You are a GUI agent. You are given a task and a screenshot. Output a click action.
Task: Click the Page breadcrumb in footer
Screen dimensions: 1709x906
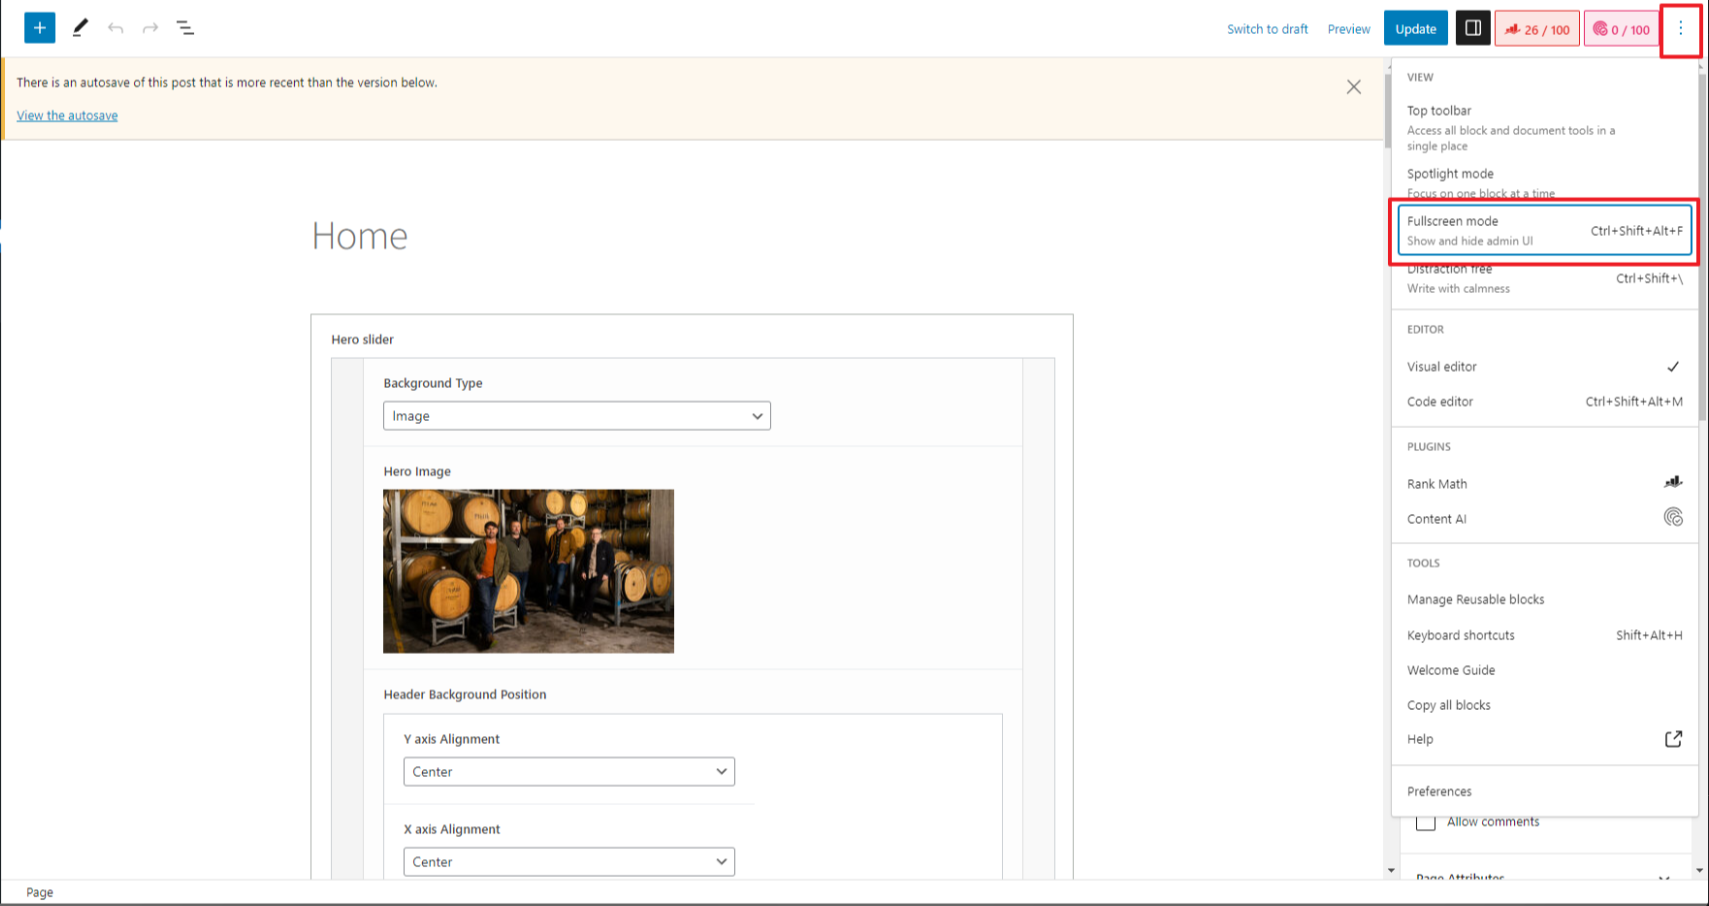tap(40, 892)
